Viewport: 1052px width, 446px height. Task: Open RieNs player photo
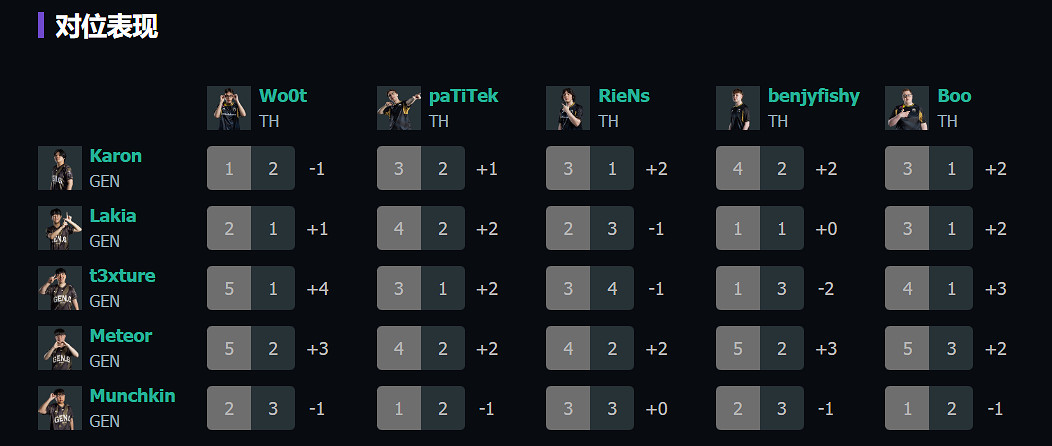tap(568, 108)
